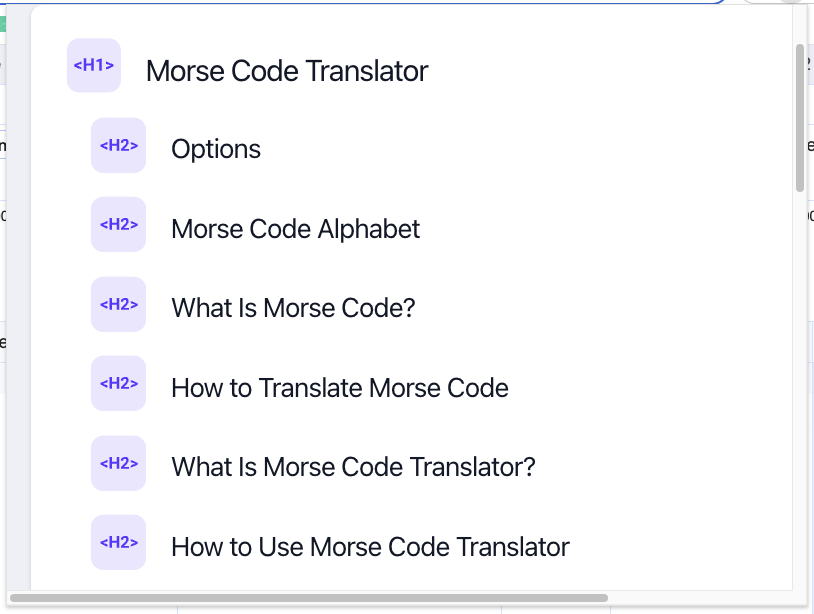Screen dimensions: 814x614
Task: Navigate to How to Translate Morse Code
Action: pyautogui.click(x=340, y=388)
